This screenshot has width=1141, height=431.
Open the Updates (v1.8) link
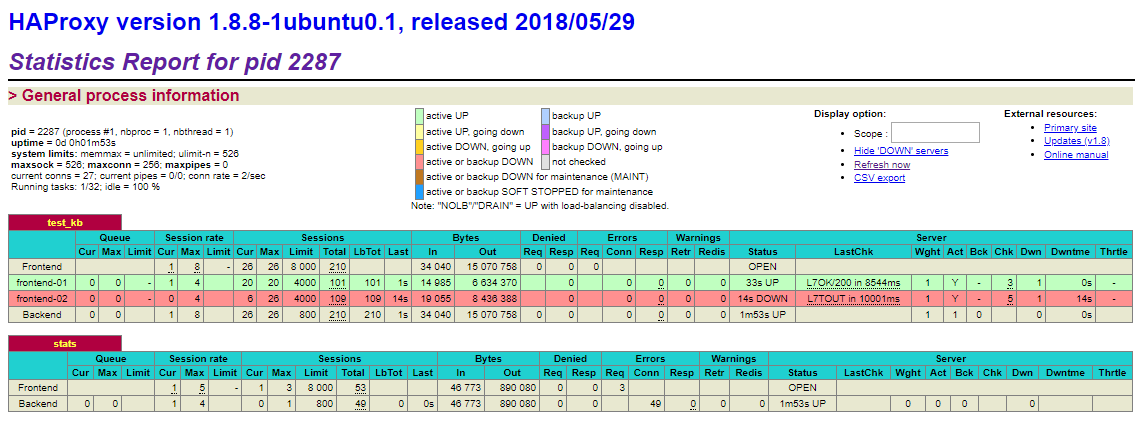point(1076,141)
